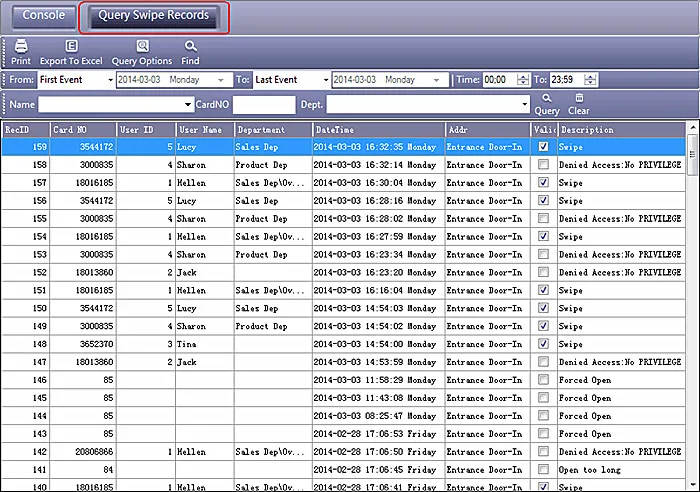The image size is (700, 492).
Task: Click Hellen in record 157
Action: pos(192,183)
